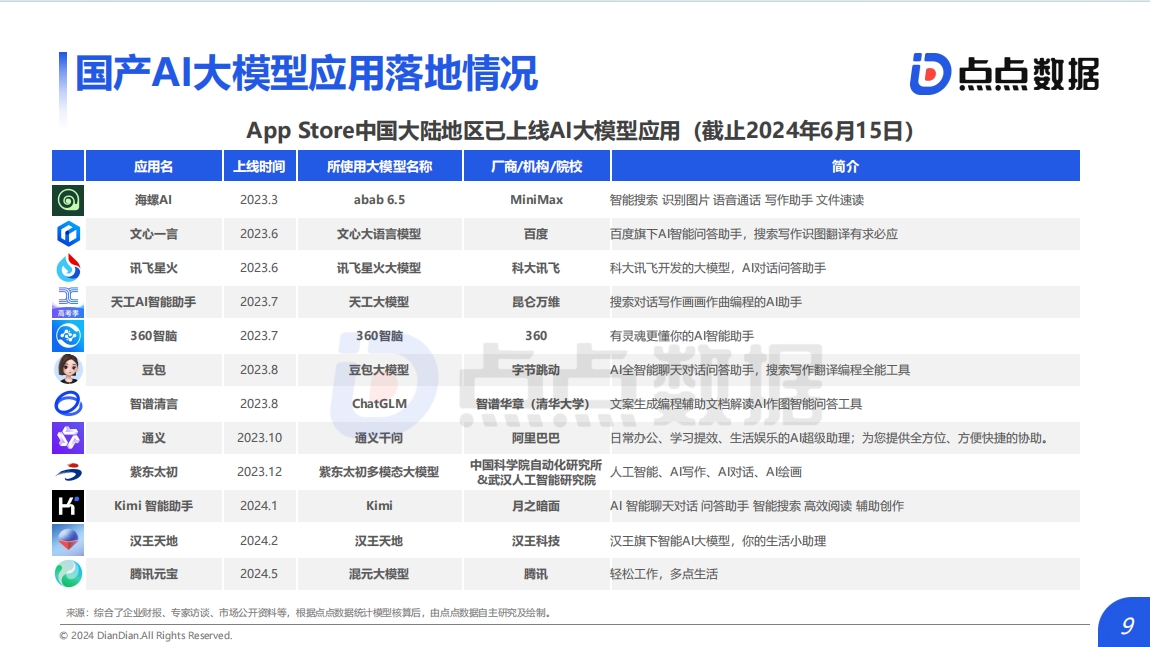
Task: Click the 月之暗面 vendor cell
Action: [x=537, y=505]
